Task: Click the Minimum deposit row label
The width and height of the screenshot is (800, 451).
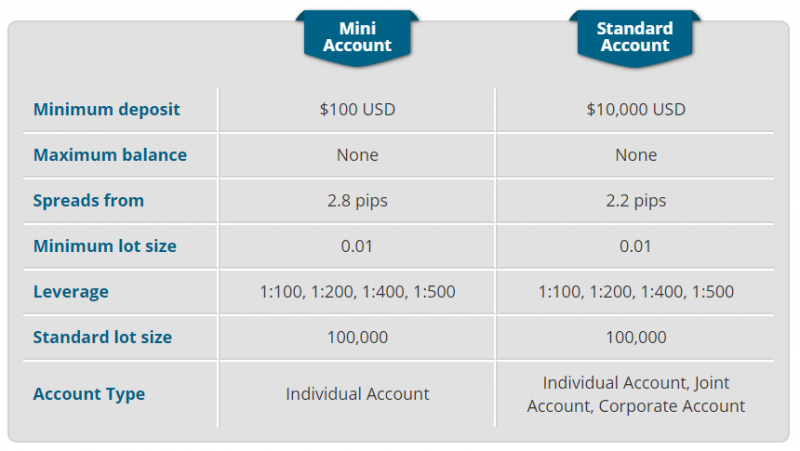Action: [x=107, y=109]
